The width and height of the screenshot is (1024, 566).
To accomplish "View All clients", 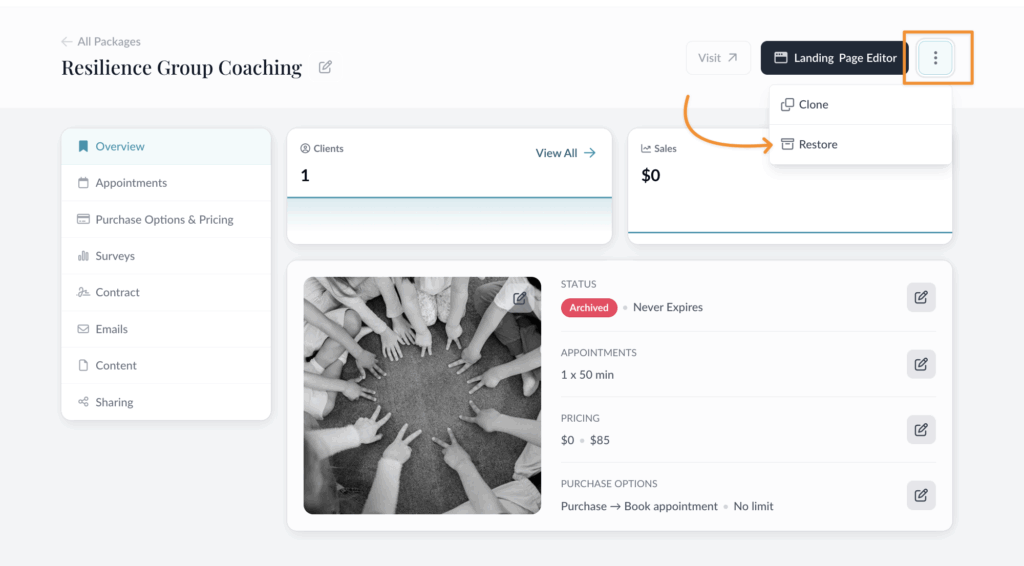I will pos(565,153).
